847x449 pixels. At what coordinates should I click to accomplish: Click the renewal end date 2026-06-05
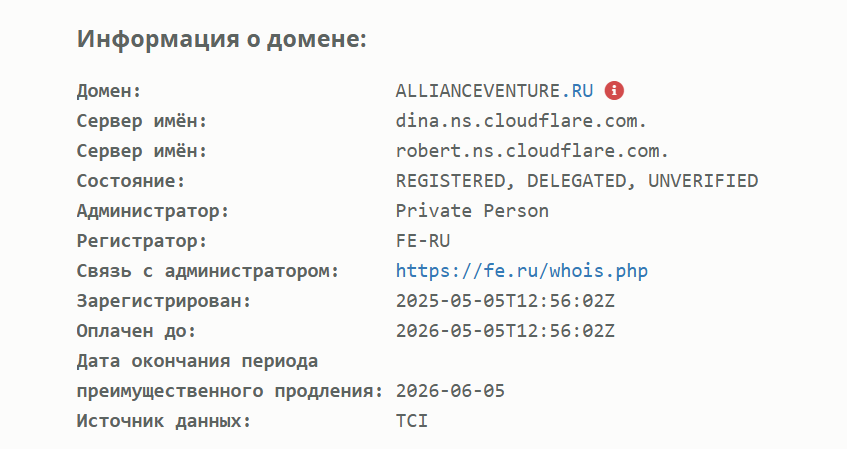tap(451, 391)
